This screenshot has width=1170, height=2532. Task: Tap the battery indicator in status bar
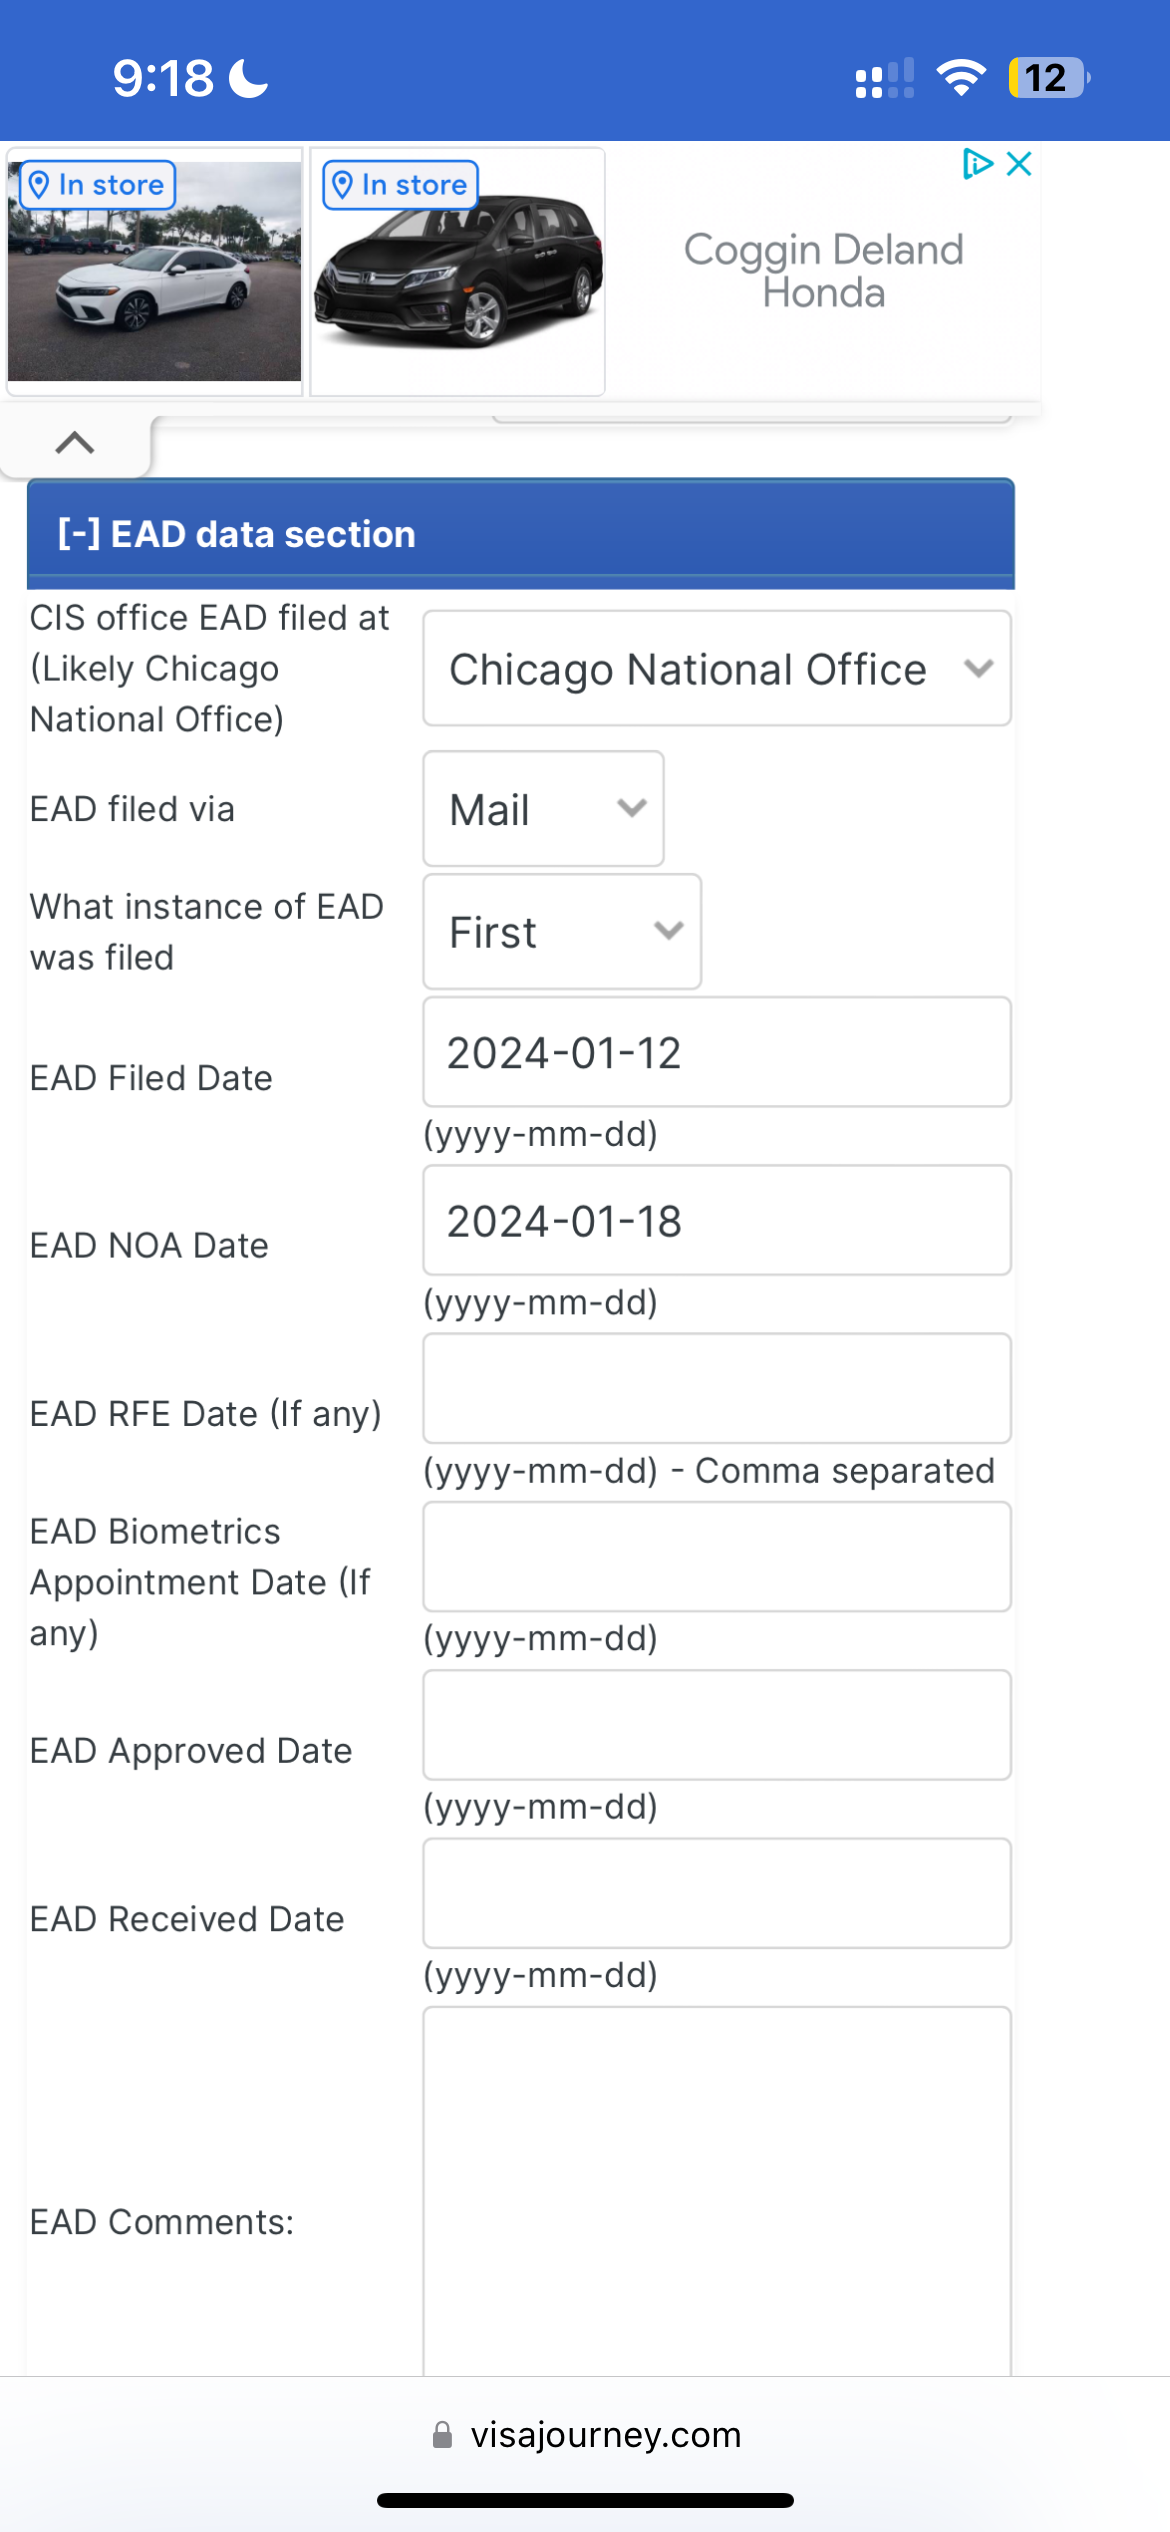point(1048,78)
